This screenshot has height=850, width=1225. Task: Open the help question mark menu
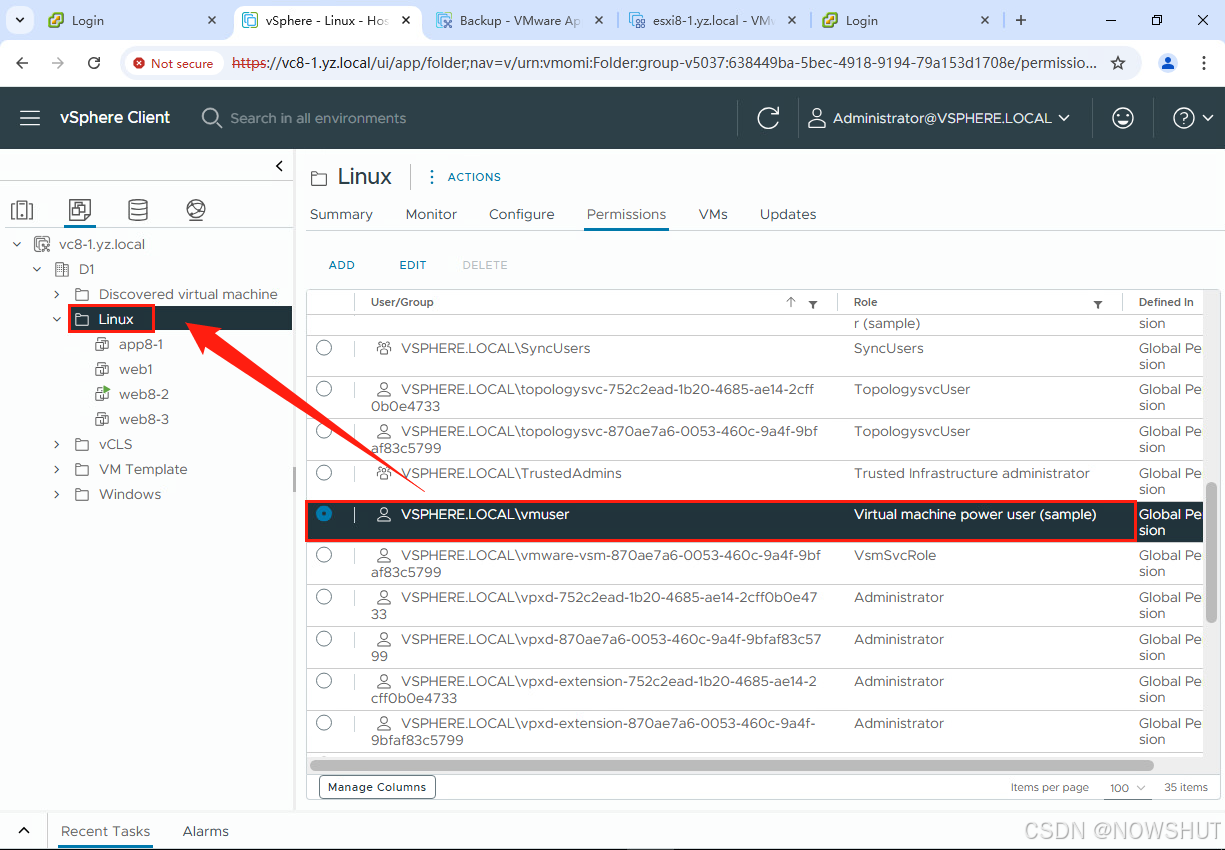tap(1192, 118)
